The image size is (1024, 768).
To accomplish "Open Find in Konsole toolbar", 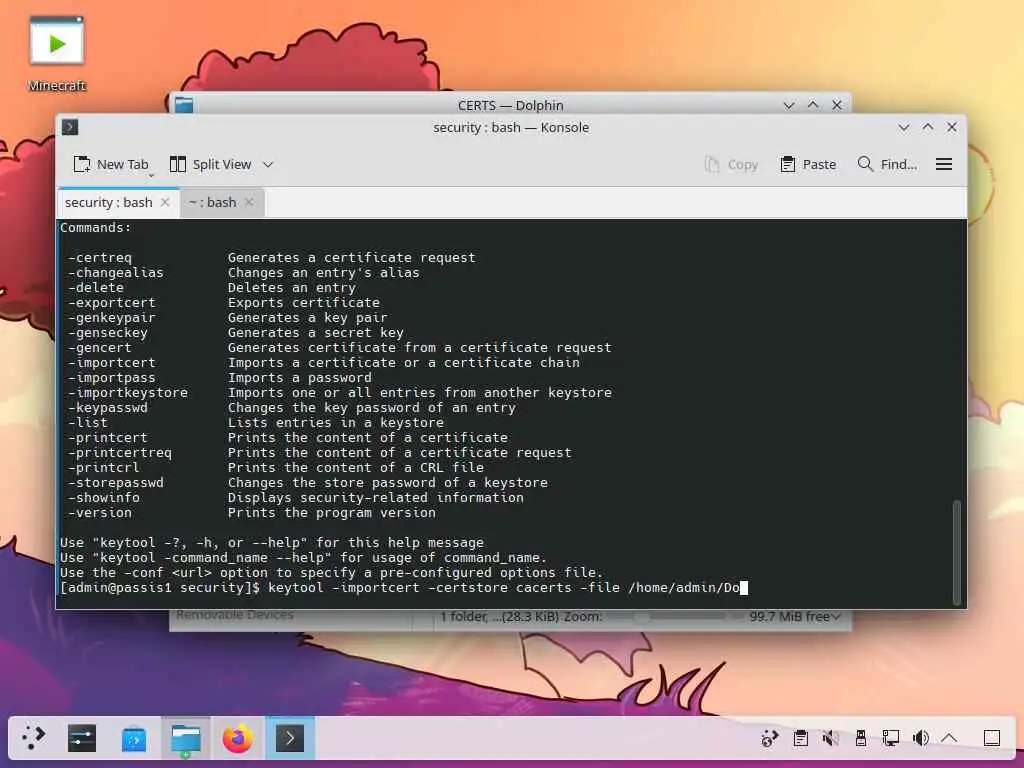I will pos(887,165).
